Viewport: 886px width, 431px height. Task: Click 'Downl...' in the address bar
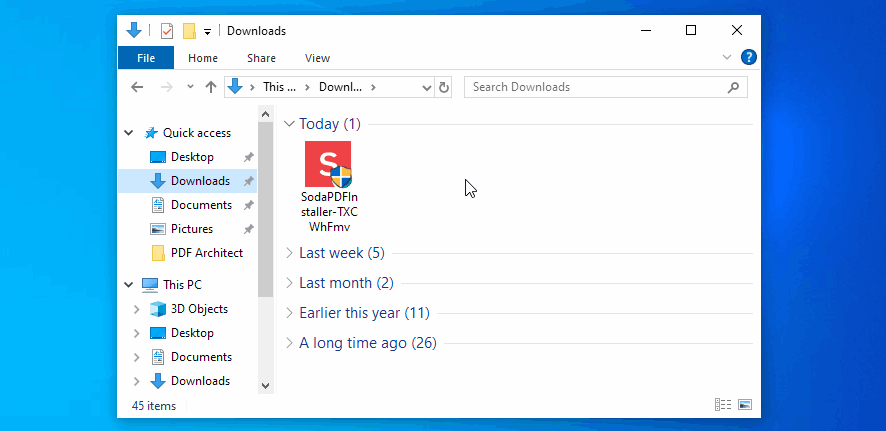pyautogui.click(x=340, y=87)
